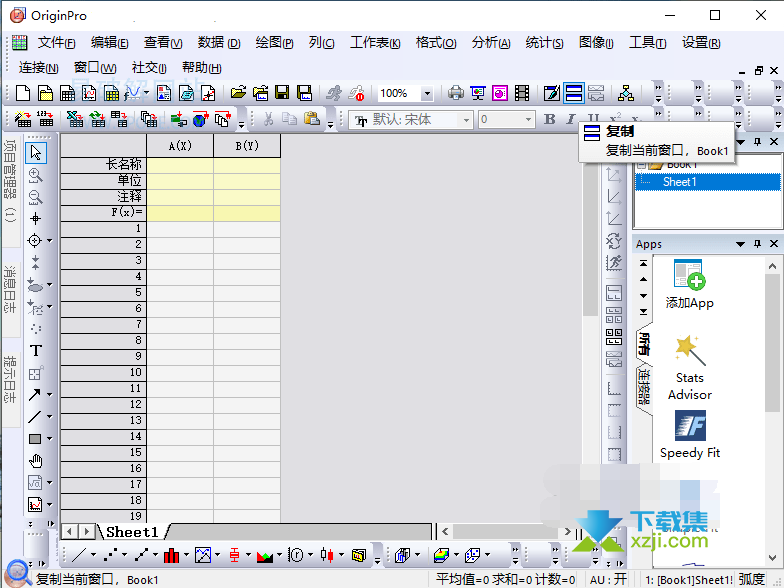
Task: Select the Pointer tool
Action: (x=36, y=152)
